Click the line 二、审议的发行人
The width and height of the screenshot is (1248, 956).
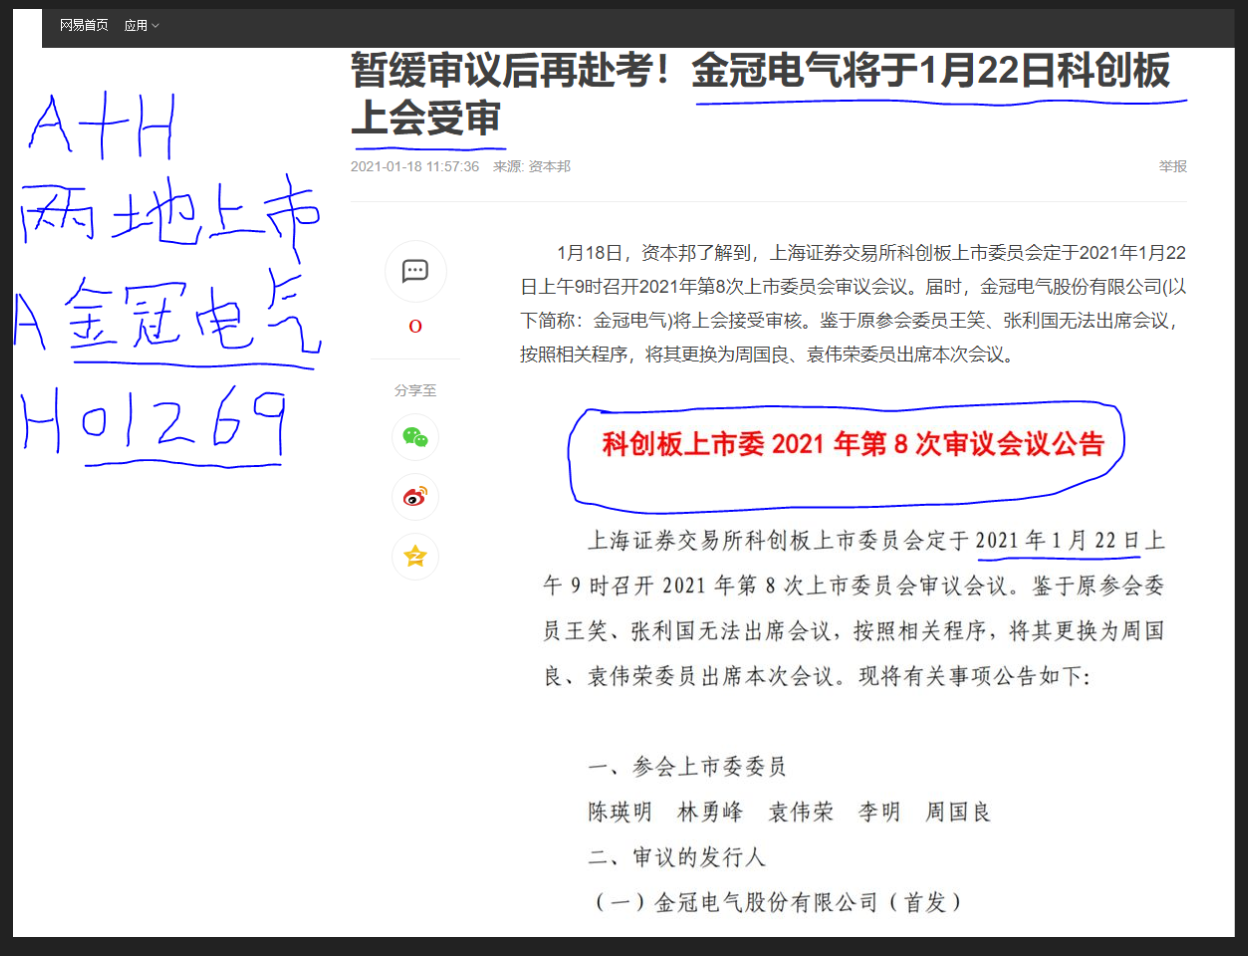[676, 857]
